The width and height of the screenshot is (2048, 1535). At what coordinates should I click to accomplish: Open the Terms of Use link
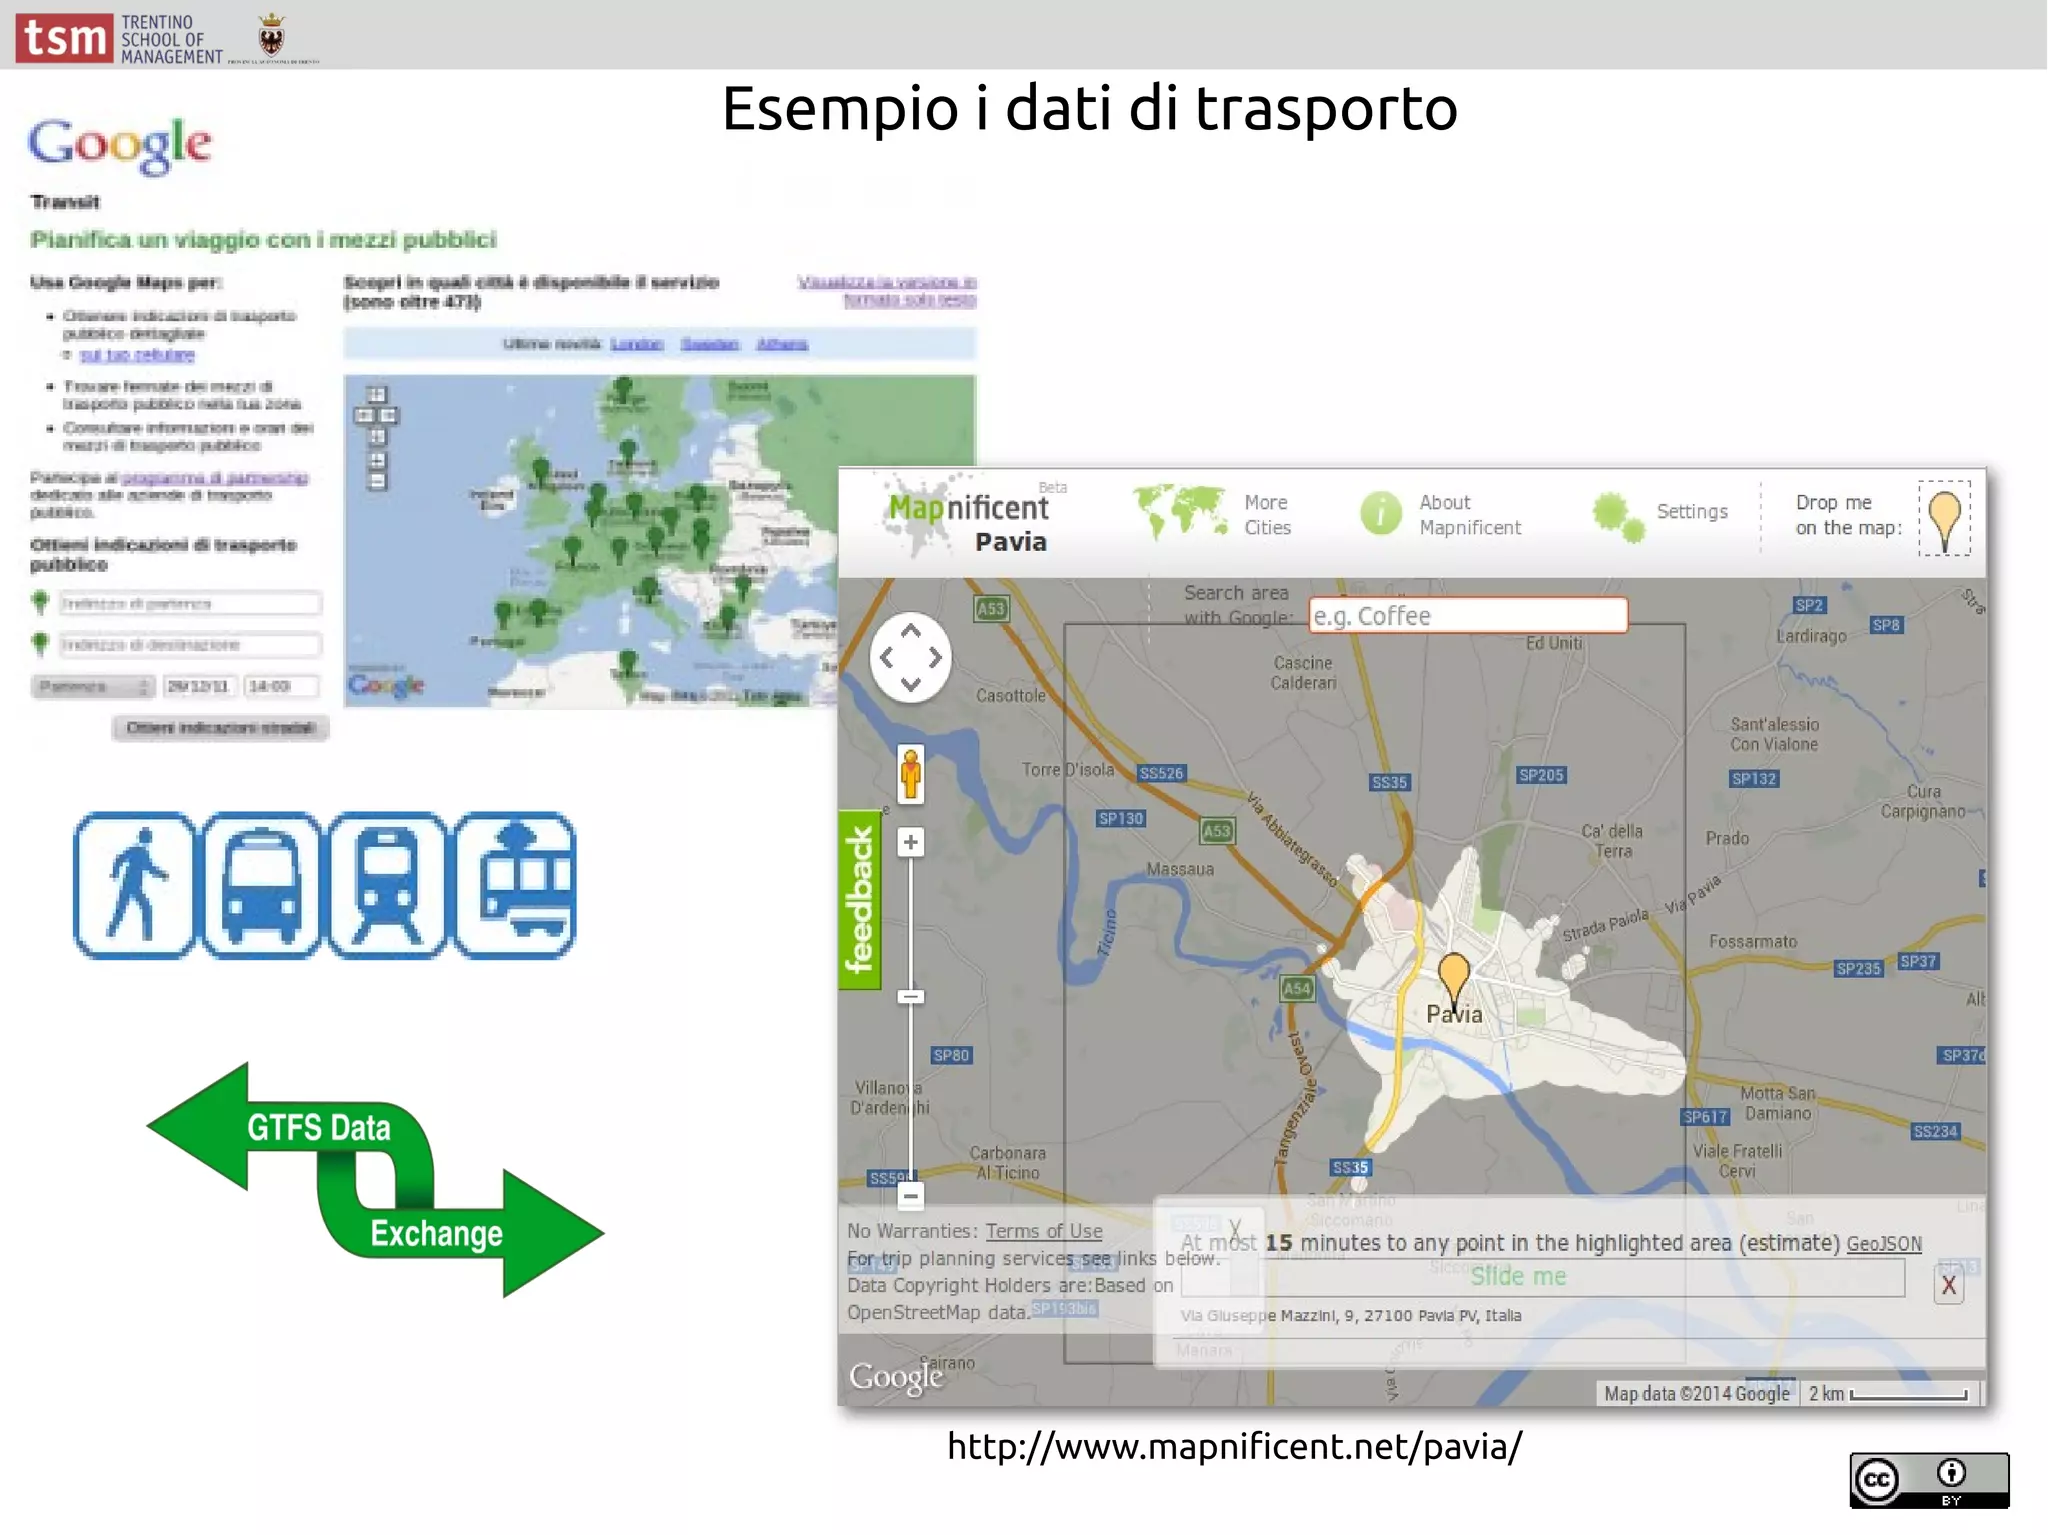1044,1231
